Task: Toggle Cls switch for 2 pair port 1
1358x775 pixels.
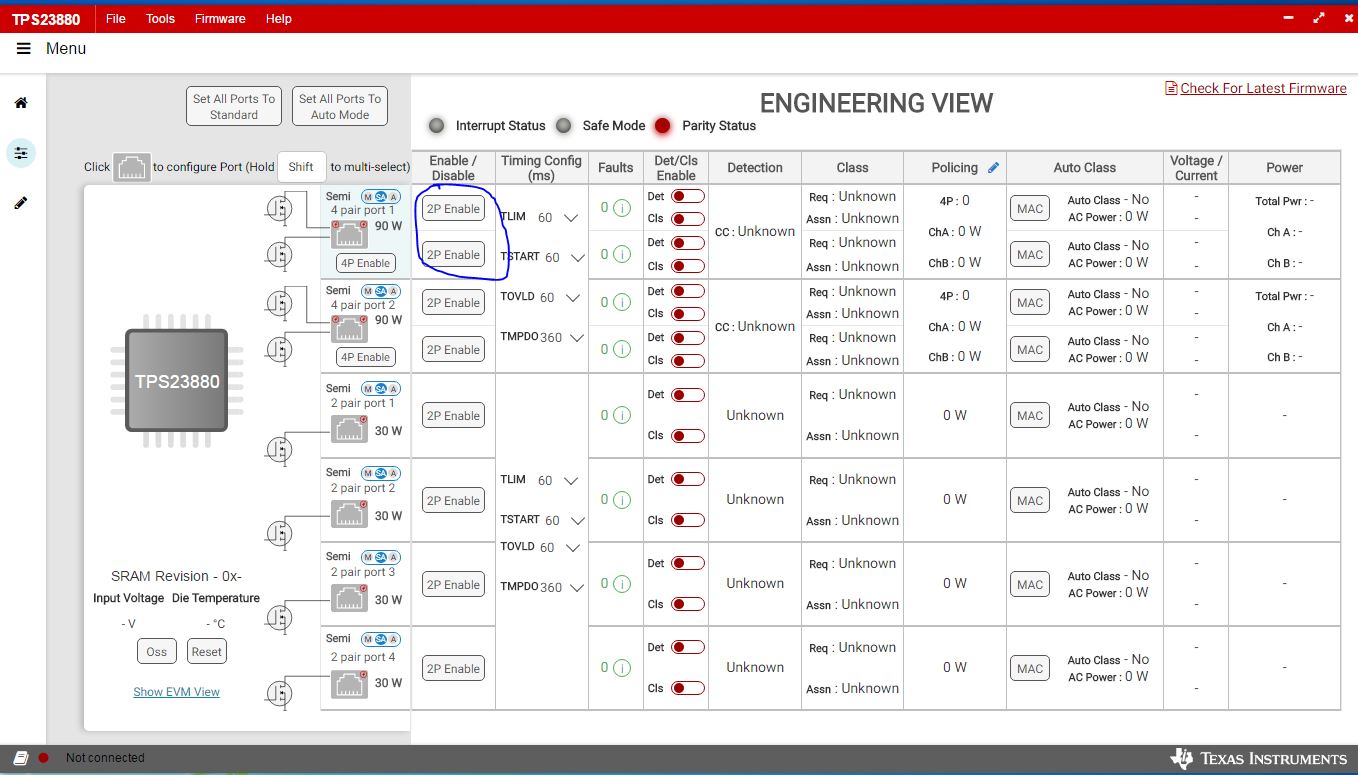Action: point(688,436)
